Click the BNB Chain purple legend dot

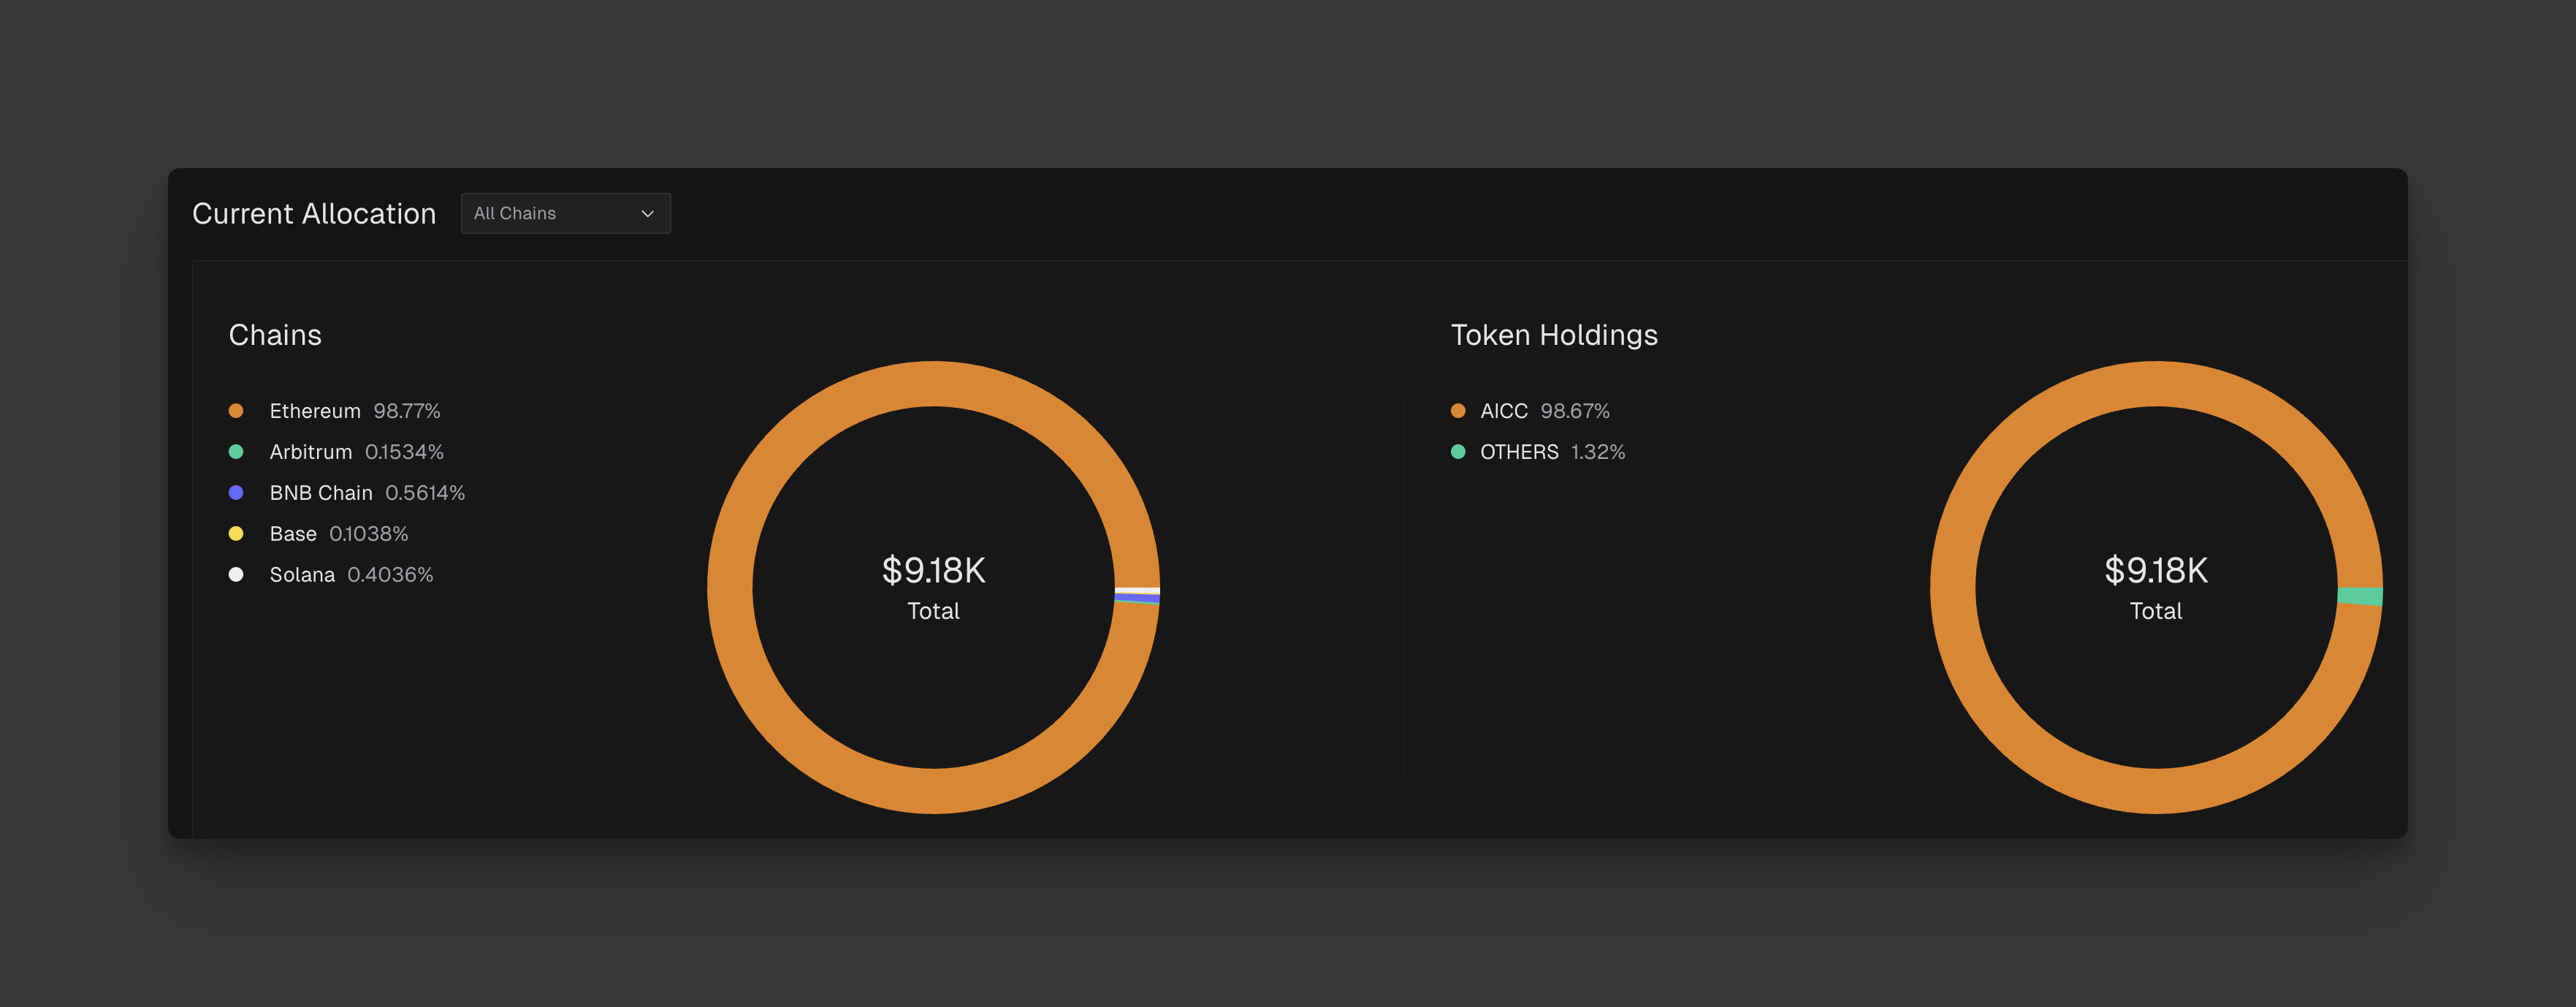pos(236,493)
